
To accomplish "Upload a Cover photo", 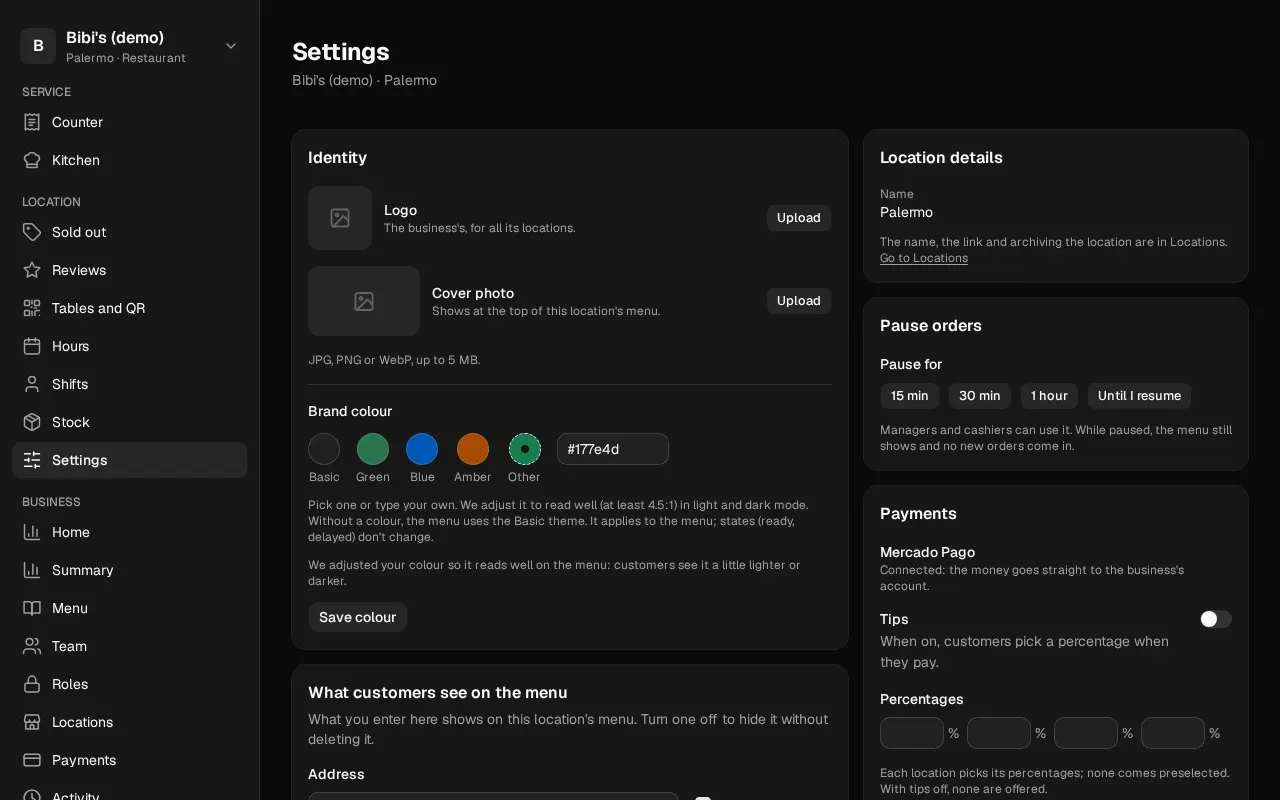I will click(x=799, y=301).
